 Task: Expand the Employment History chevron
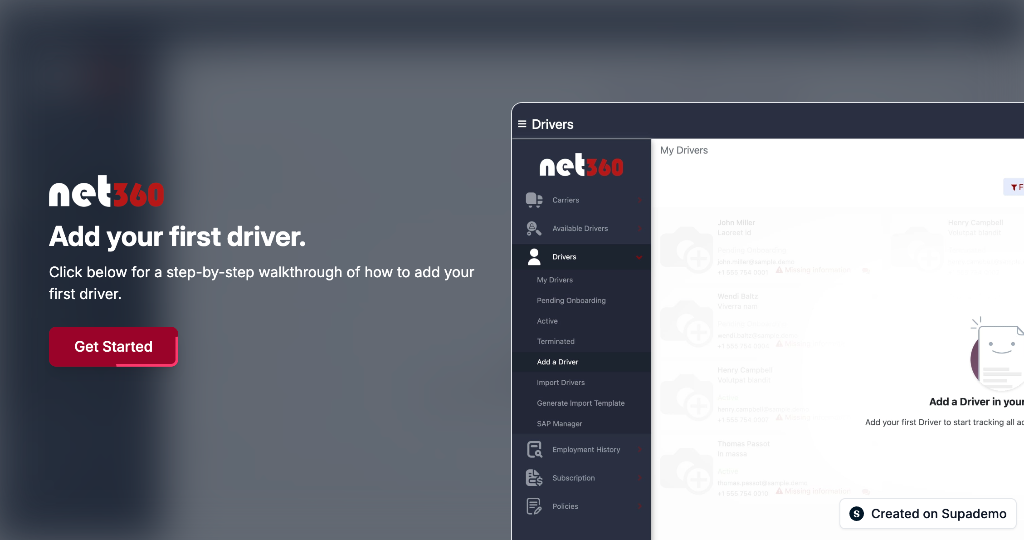[x=639, y=450]
